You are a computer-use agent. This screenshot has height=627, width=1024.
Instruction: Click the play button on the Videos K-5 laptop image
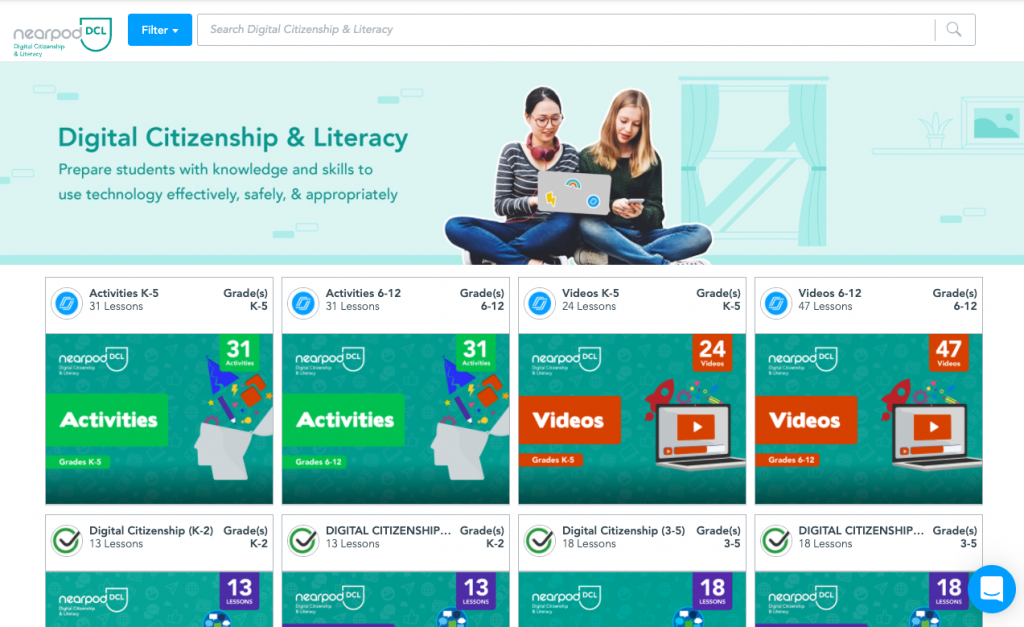696,427
